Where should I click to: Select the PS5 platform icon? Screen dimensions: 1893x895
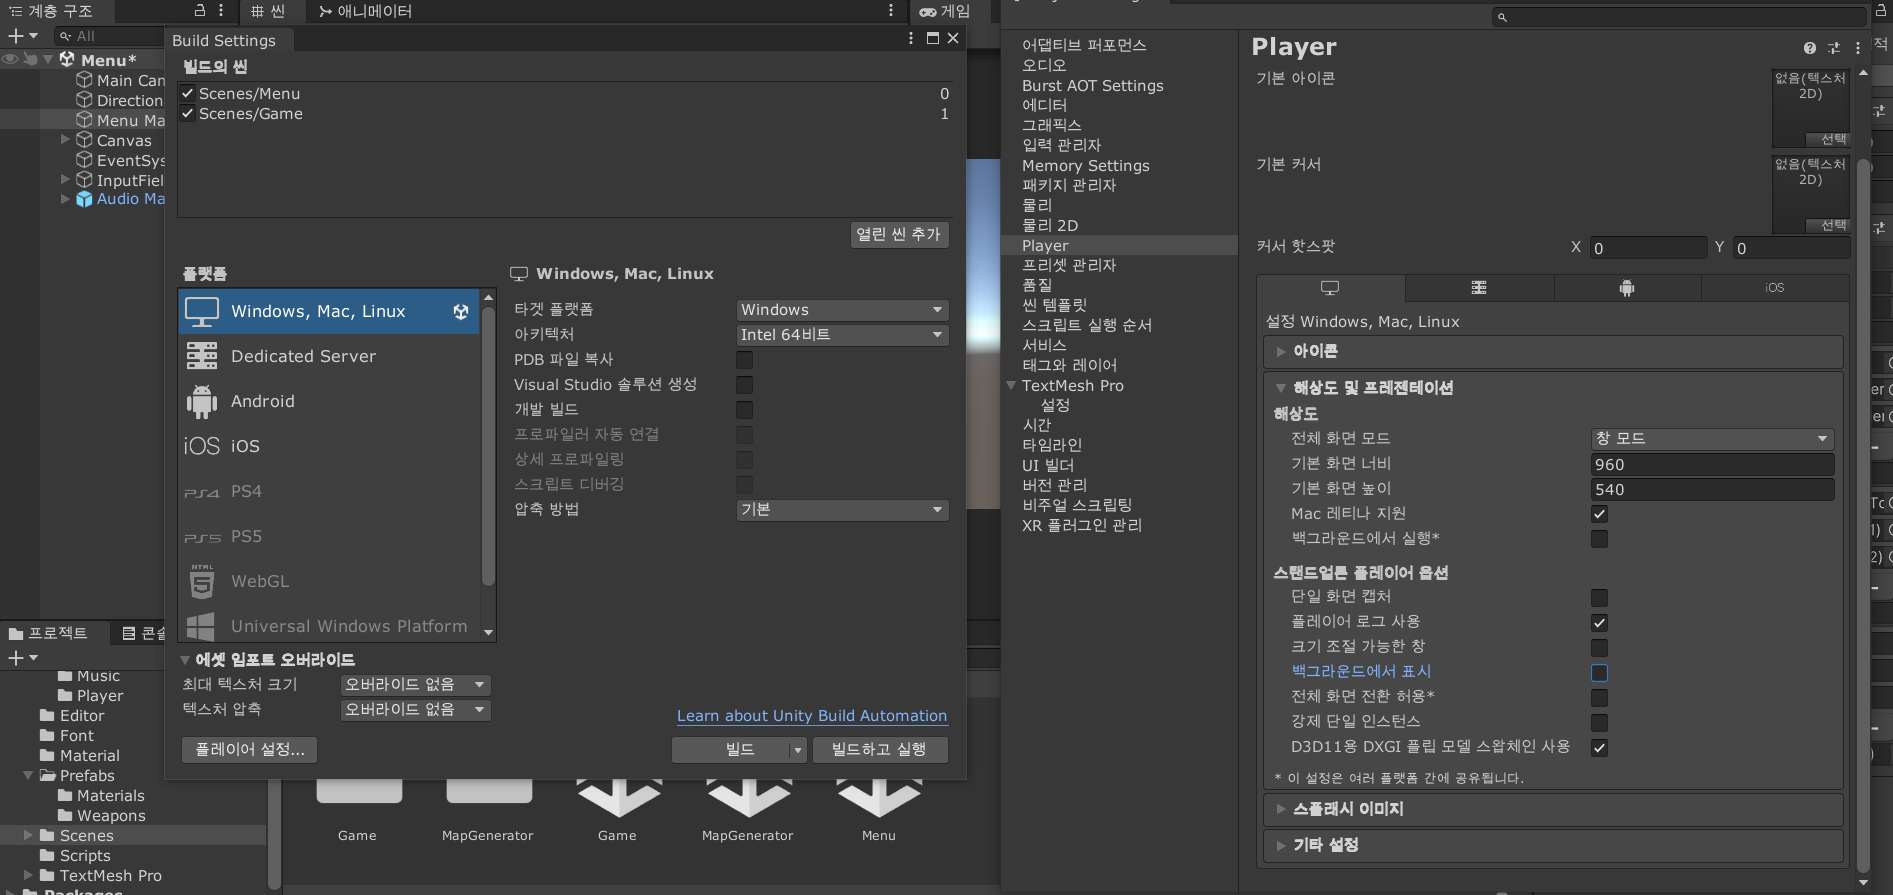[201, 537]
